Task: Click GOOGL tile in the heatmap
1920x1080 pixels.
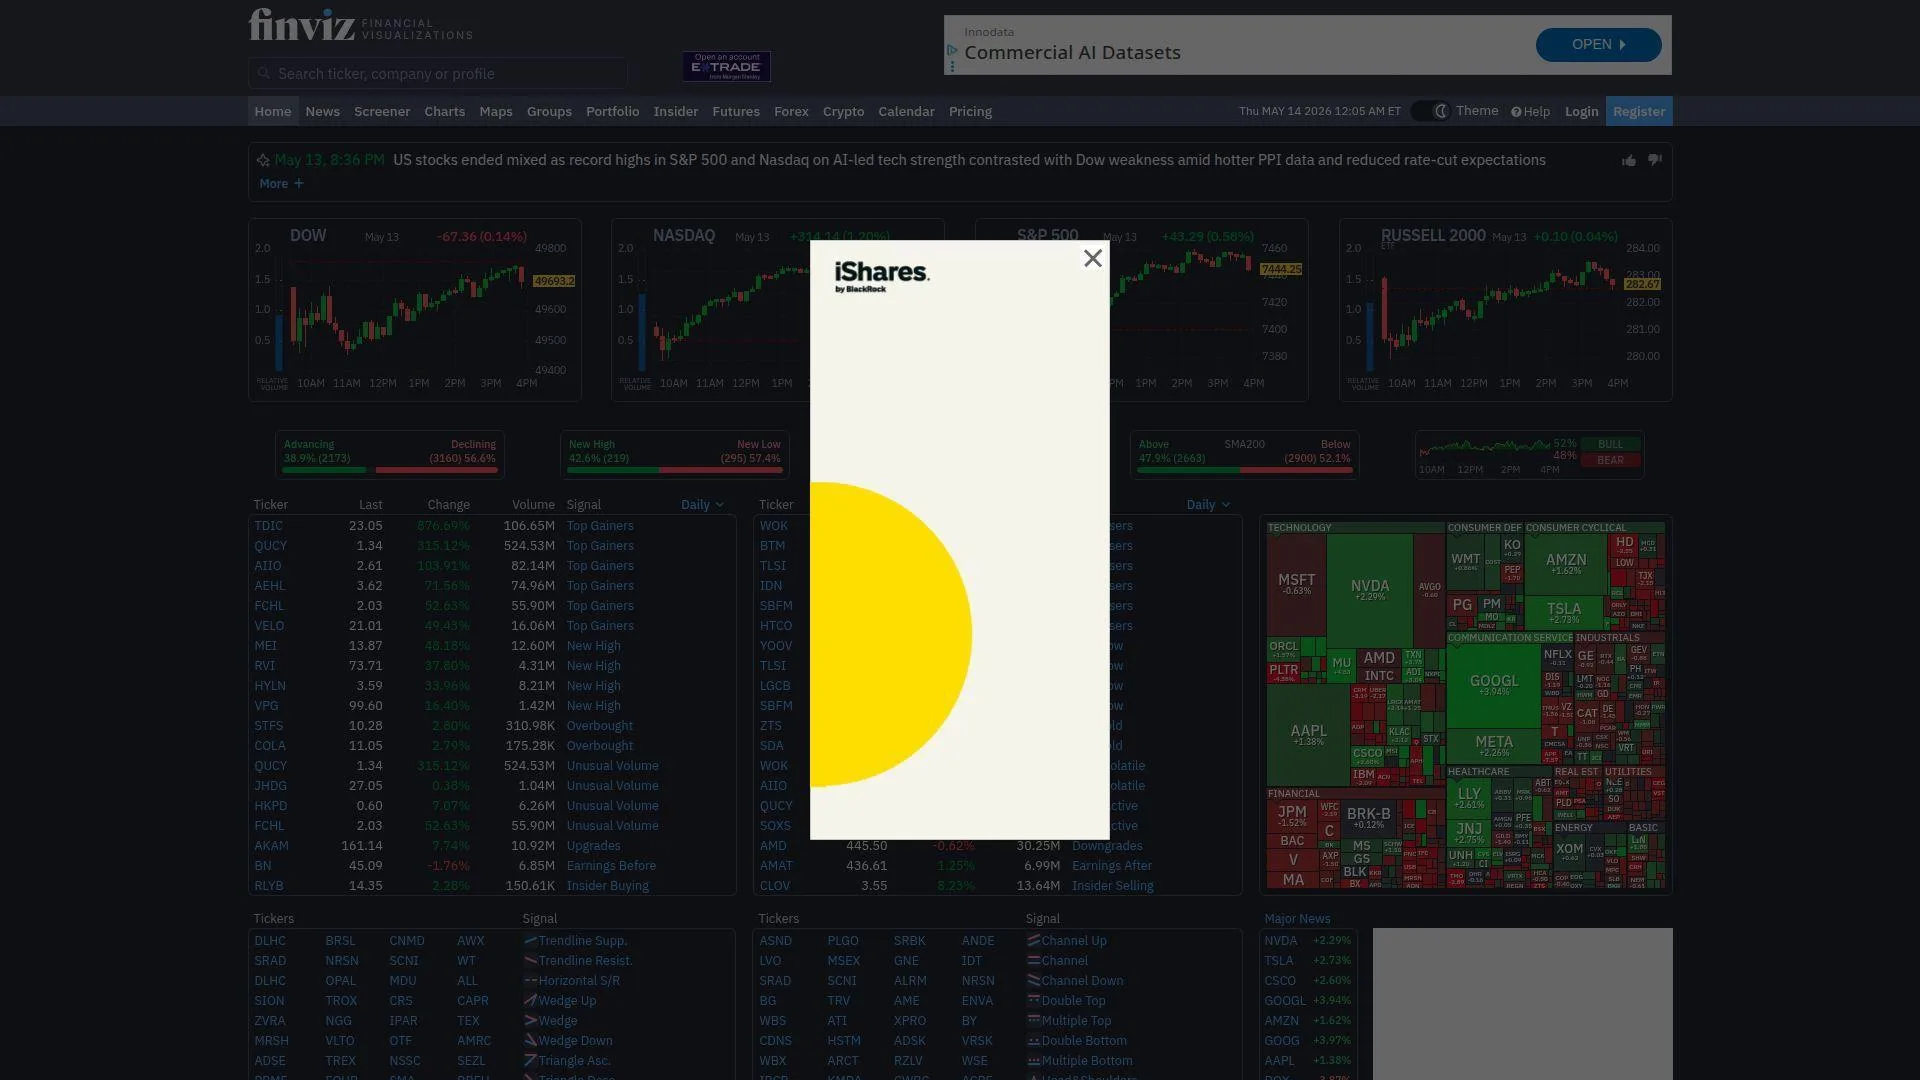Action: [1494, 685]
